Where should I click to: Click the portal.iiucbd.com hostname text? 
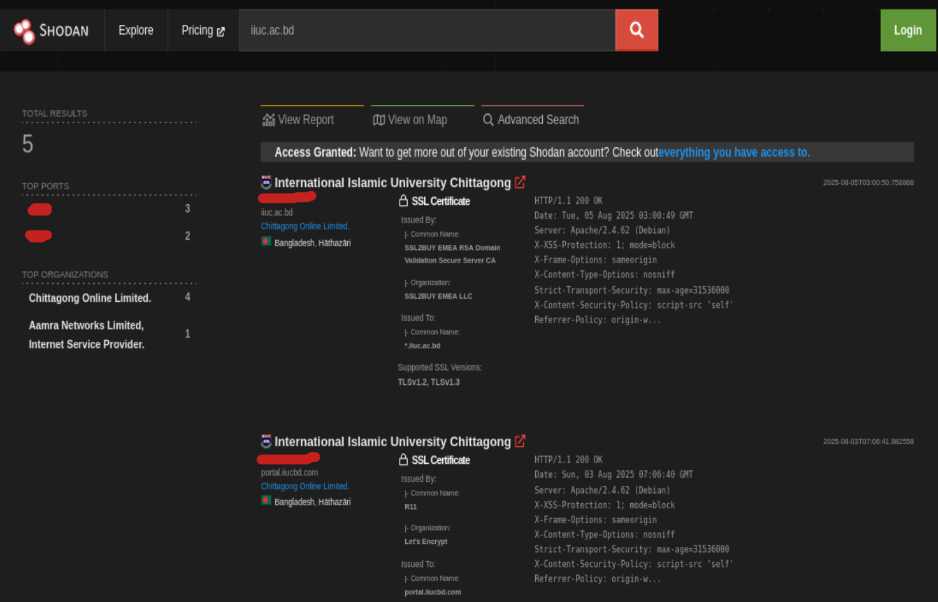pyautogui.click(x=290, y=472)
